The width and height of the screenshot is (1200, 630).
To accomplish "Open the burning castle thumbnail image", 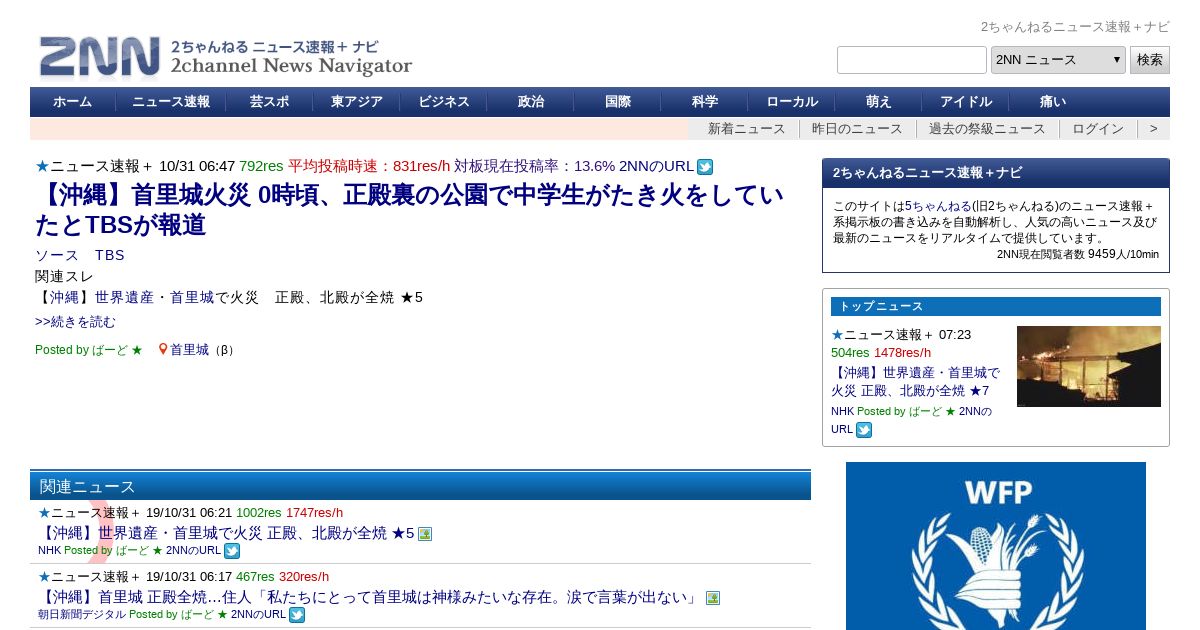I will point(1089,366).
